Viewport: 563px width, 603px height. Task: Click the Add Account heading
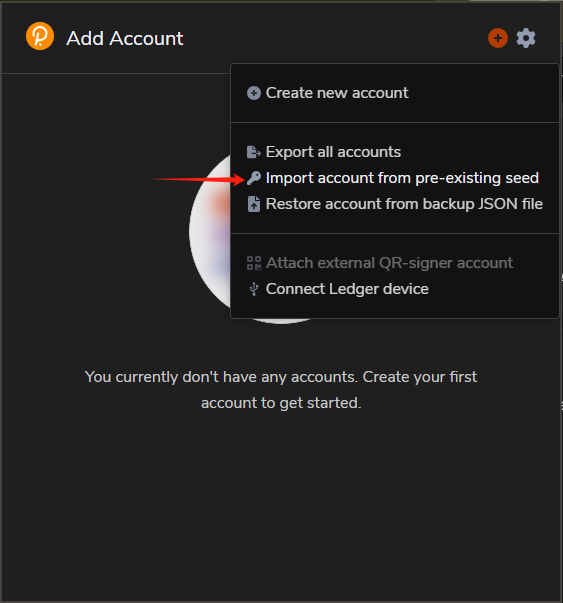pyautogui.click(x=125, y=38)
